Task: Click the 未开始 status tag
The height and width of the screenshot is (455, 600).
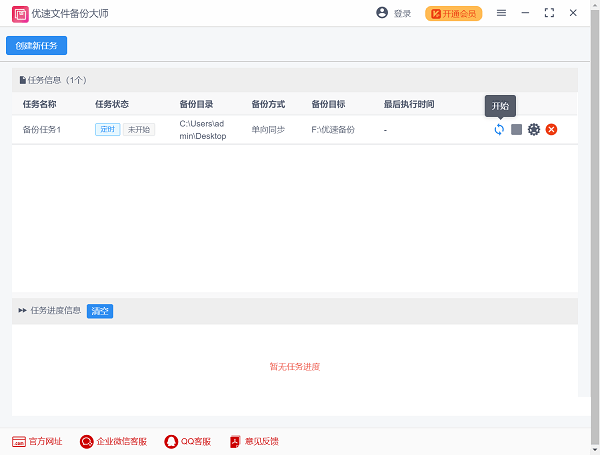Action: point(139,129)
